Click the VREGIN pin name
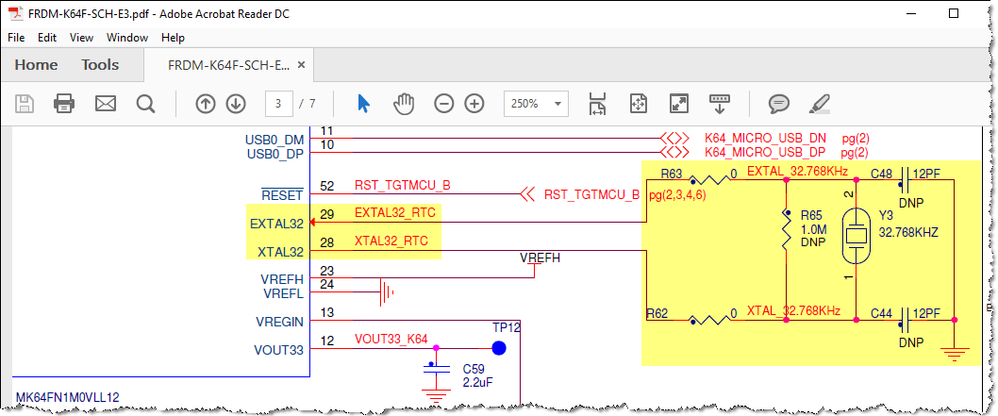This screenshot has width=998, height=416. [x=279, y=321]
